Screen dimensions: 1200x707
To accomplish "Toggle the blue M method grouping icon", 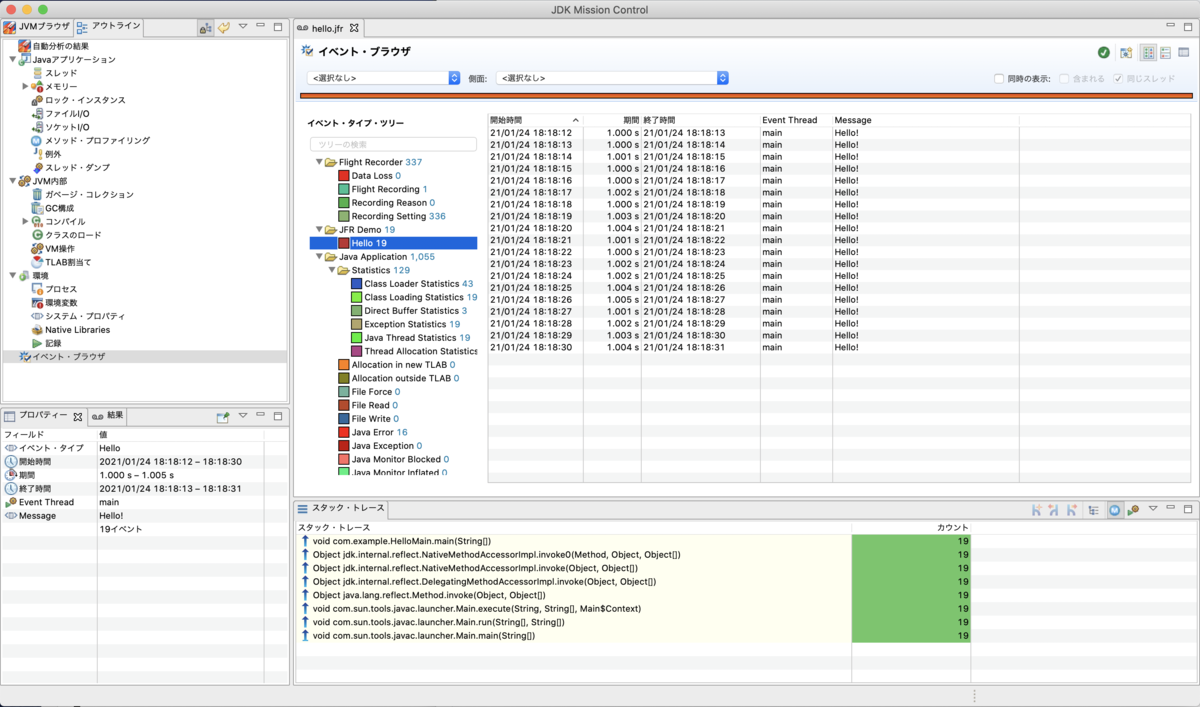I will (x=1114, y=510).
